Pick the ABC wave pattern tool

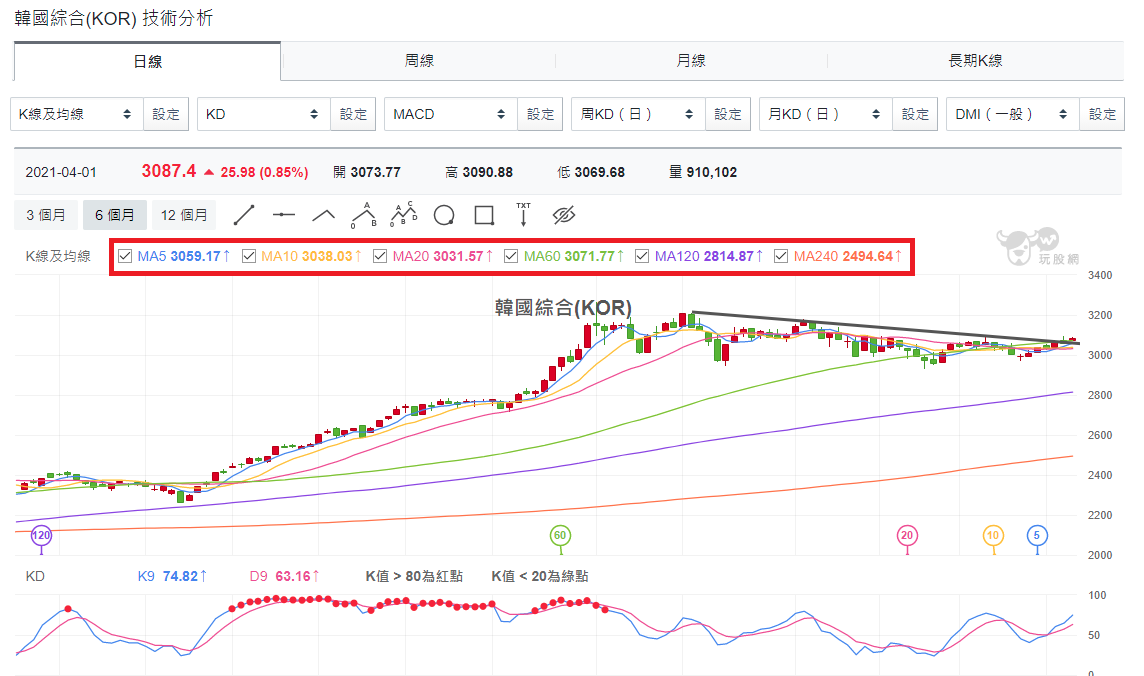pos(363,215)
